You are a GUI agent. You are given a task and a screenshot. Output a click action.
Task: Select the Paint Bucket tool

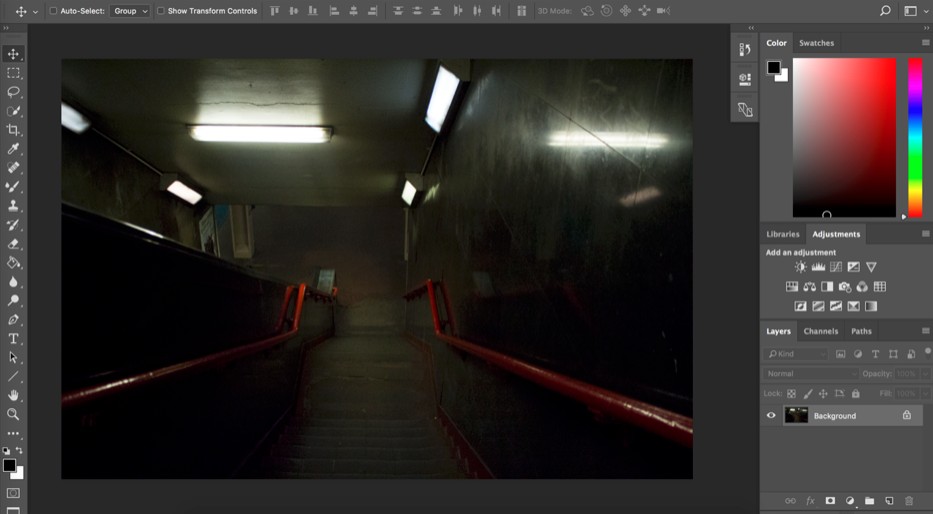click(13, 262)
